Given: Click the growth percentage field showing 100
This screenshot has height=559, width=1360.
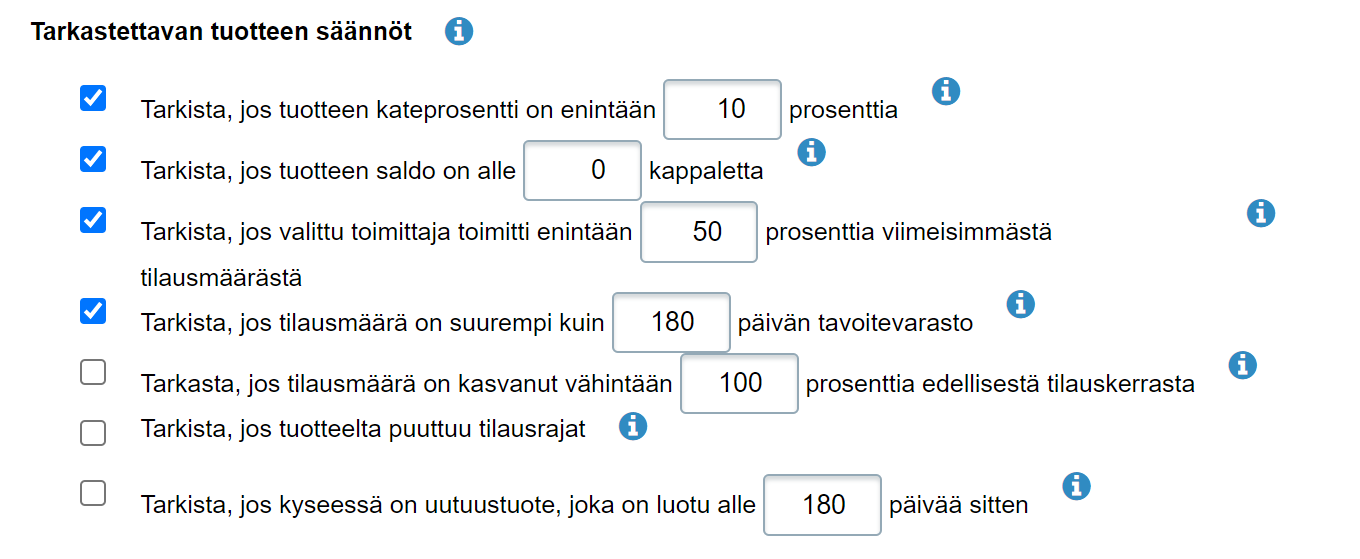Looking at the screenshot, I should click(739, 383).
